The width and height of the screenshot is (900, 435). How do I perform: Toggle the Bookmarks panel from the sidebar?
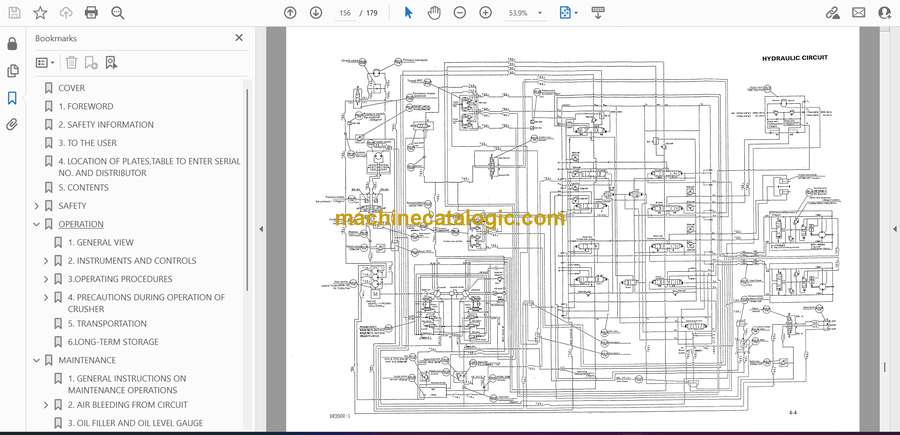click(12, 98)
